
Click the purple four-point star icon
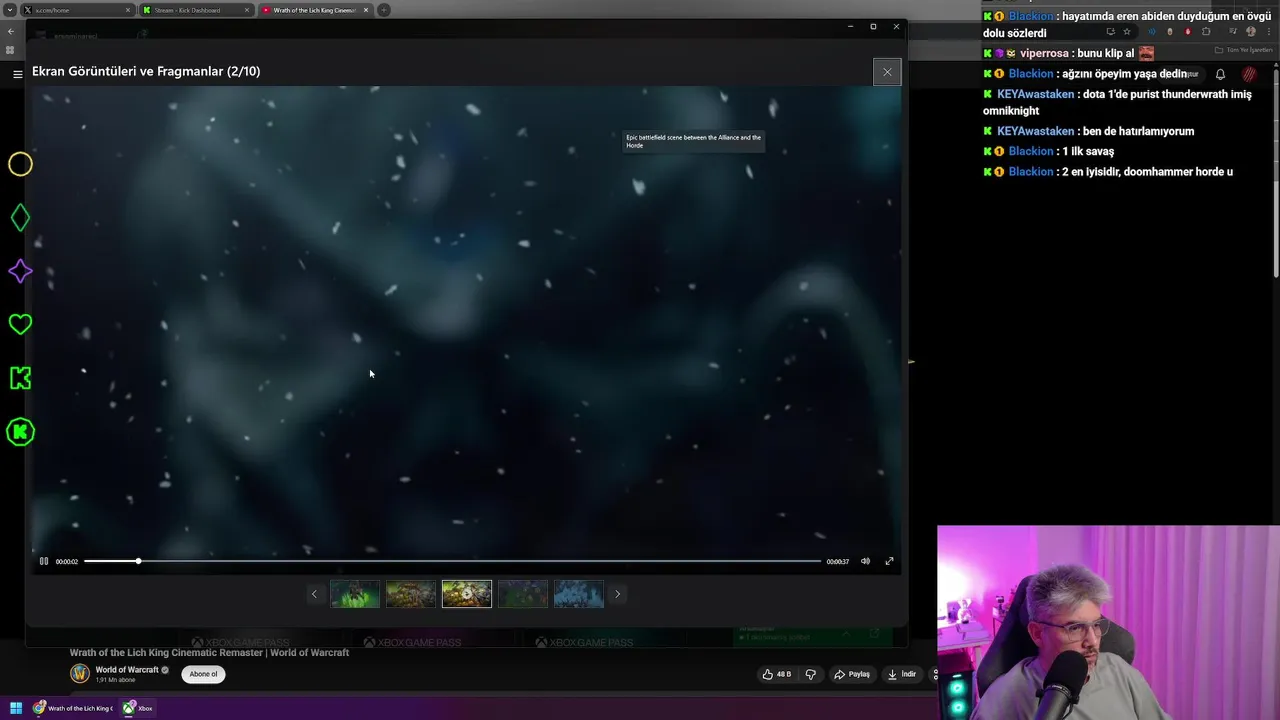[x=20, y=271]
